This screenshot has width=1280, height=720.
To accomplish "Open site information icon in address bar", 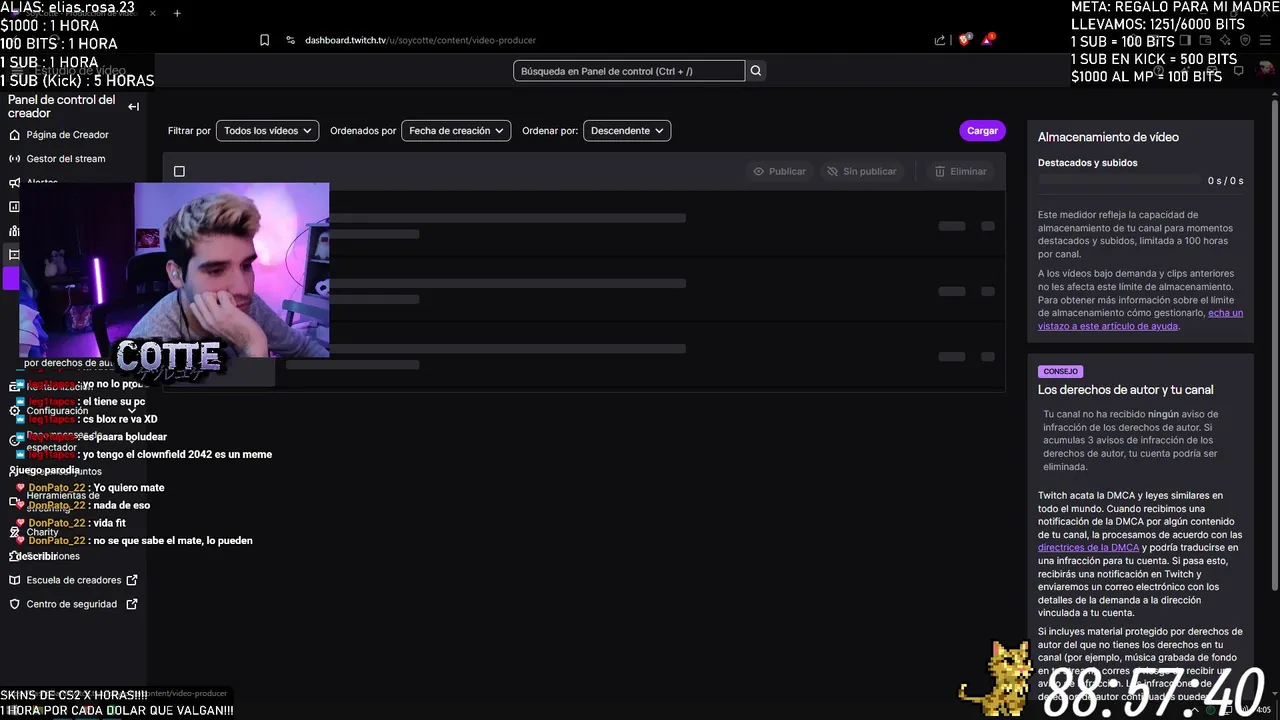I will click(290, 40).
